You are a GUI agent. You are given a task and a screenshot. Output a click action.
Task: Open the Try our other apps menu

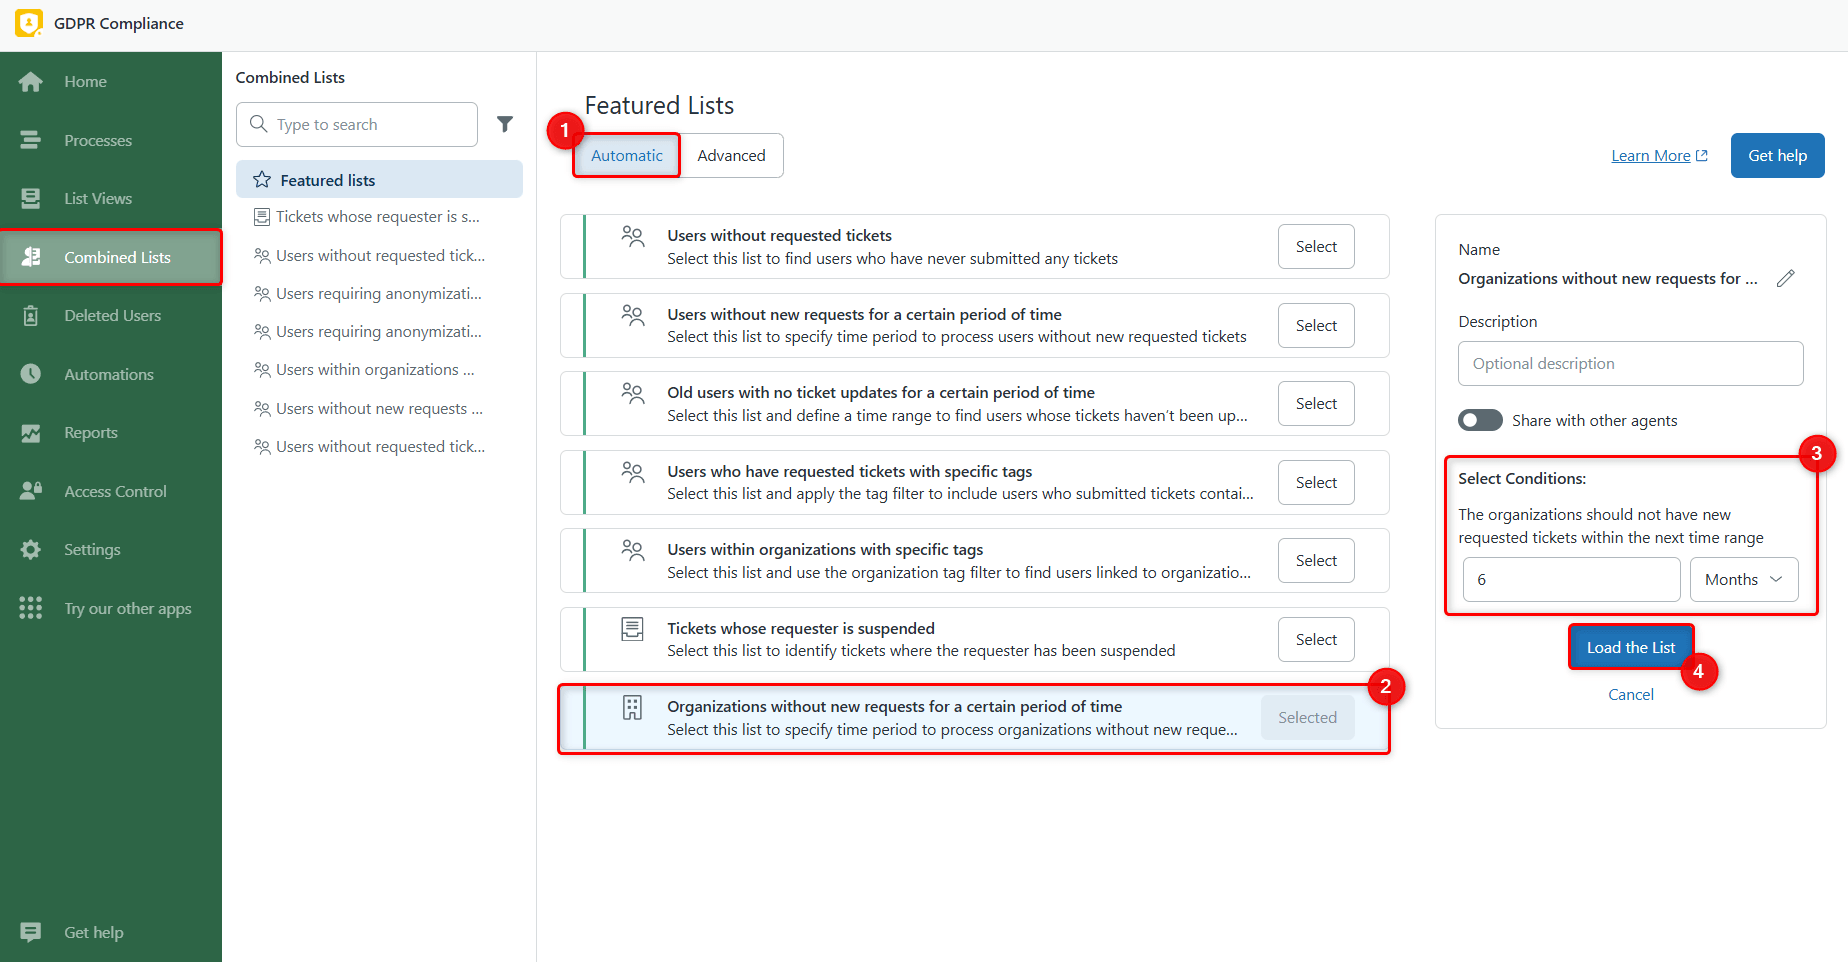pyautogui.click(x=127, y=608)
